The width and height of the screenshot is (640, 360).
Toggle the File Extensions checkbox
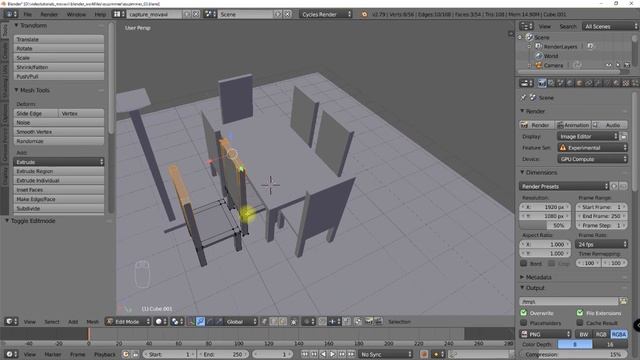coord(580,313)
